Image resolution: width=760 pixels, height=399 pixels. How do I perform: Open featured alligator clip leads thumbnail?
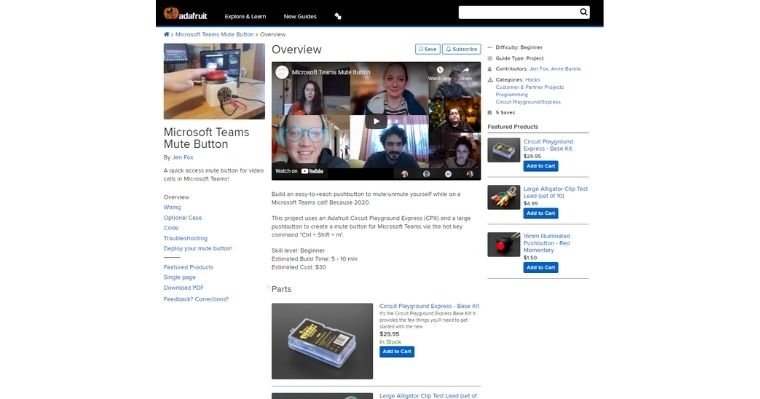pos(504,197)
